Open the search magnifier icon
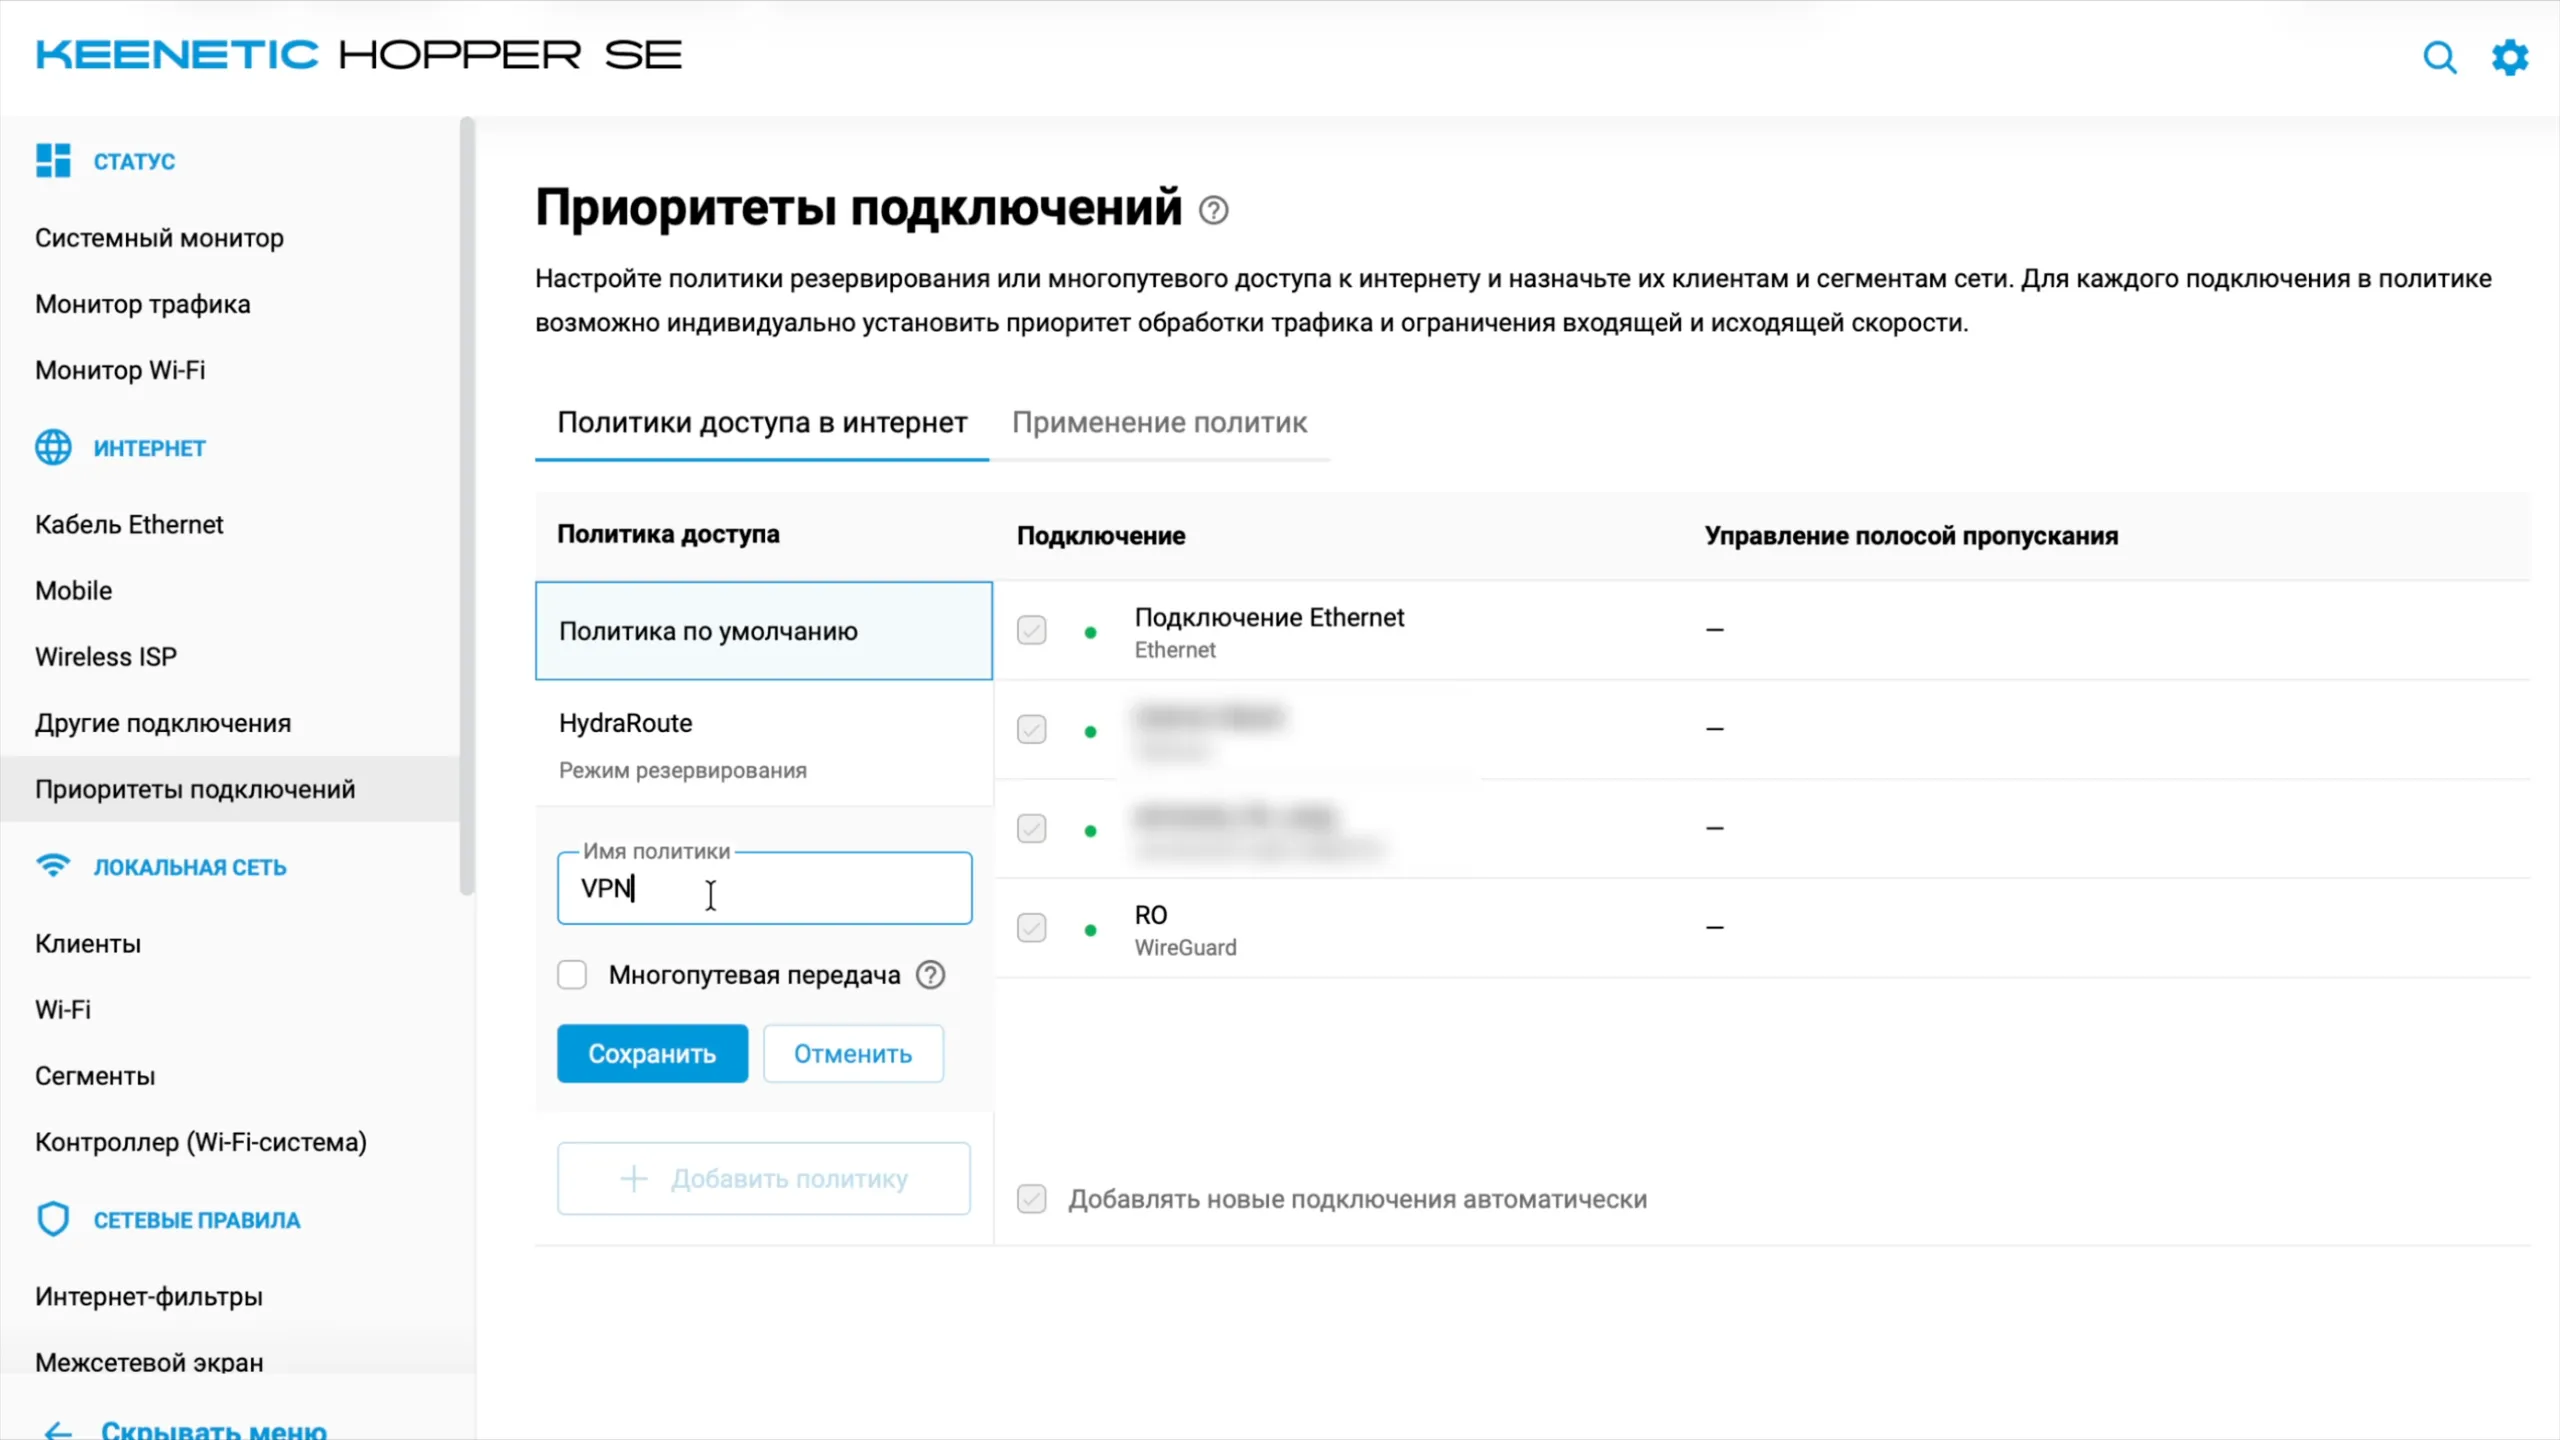This screenshot has height=1440, width=2560. (x=2439, y=57)
